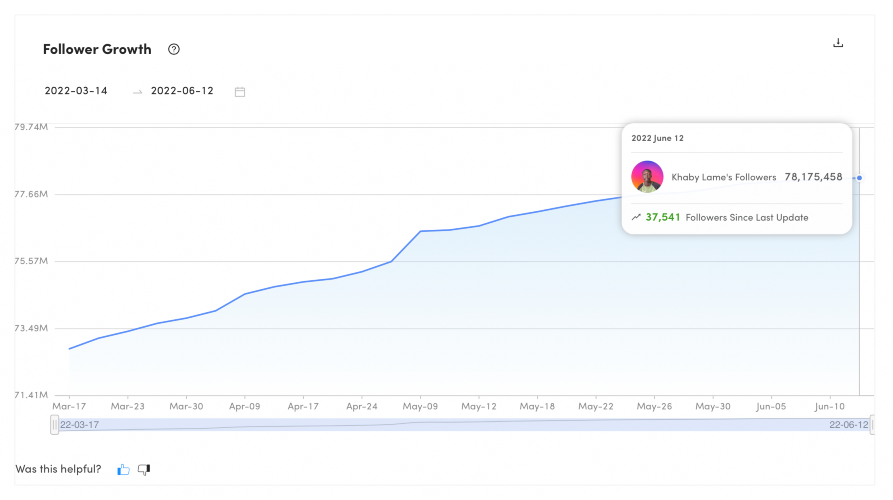This screenshot has height=500, width=893.
Task: Click the right range slider handle
Action: (872, 425)
